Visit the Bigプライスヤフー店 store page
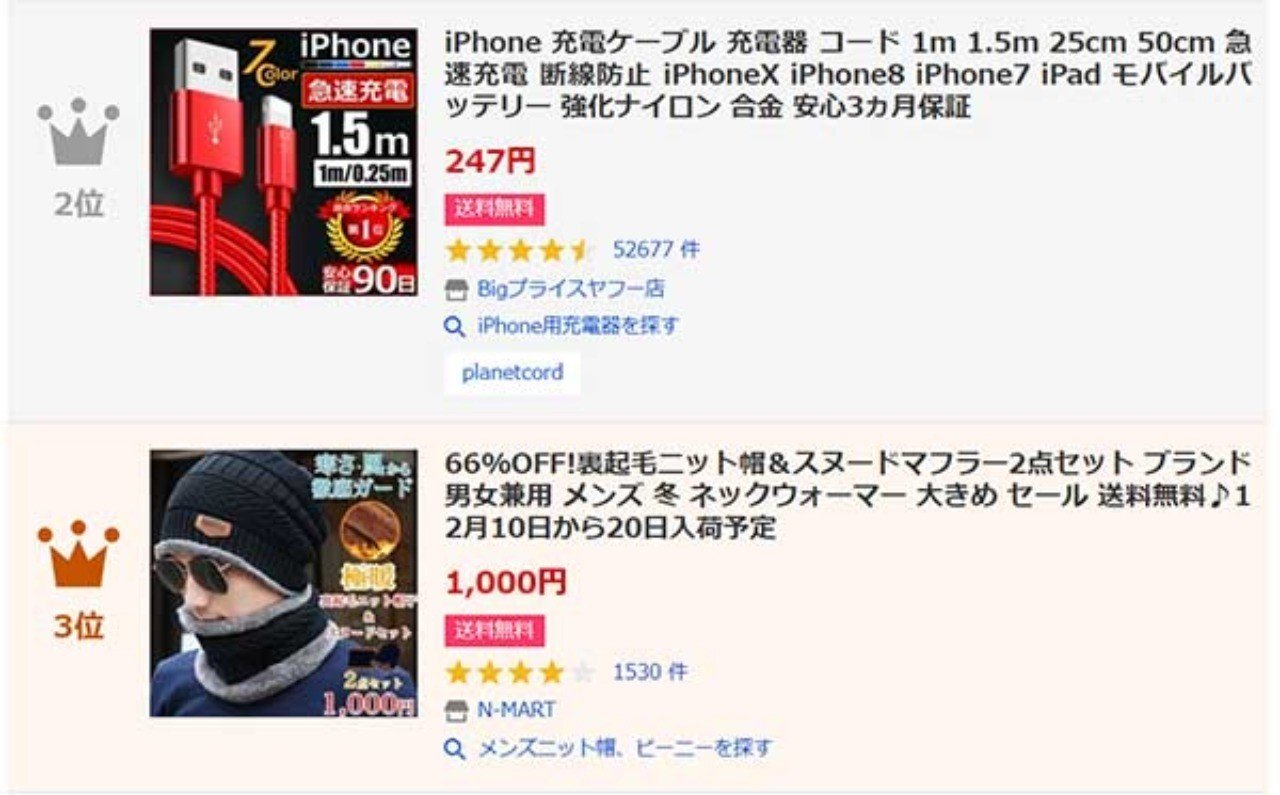The width and height of the screenshot is (1280, 795). [x=570, y=290]
